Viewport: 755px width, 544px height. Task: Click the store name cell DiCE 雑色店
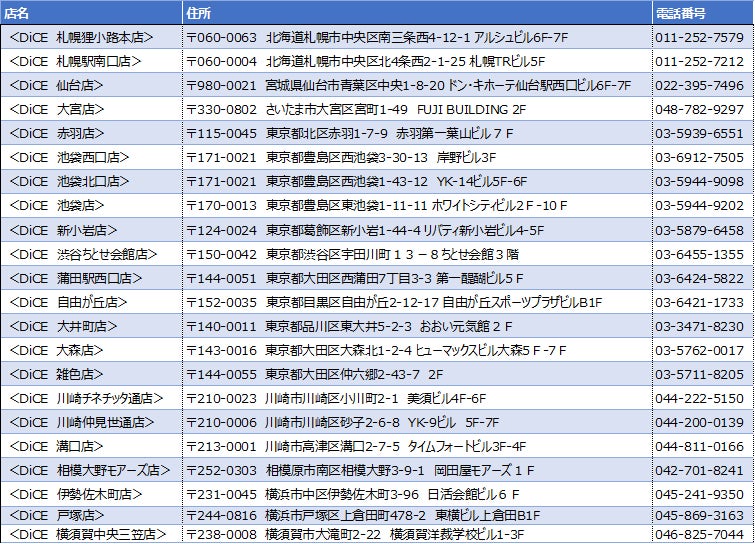(91, 375)
